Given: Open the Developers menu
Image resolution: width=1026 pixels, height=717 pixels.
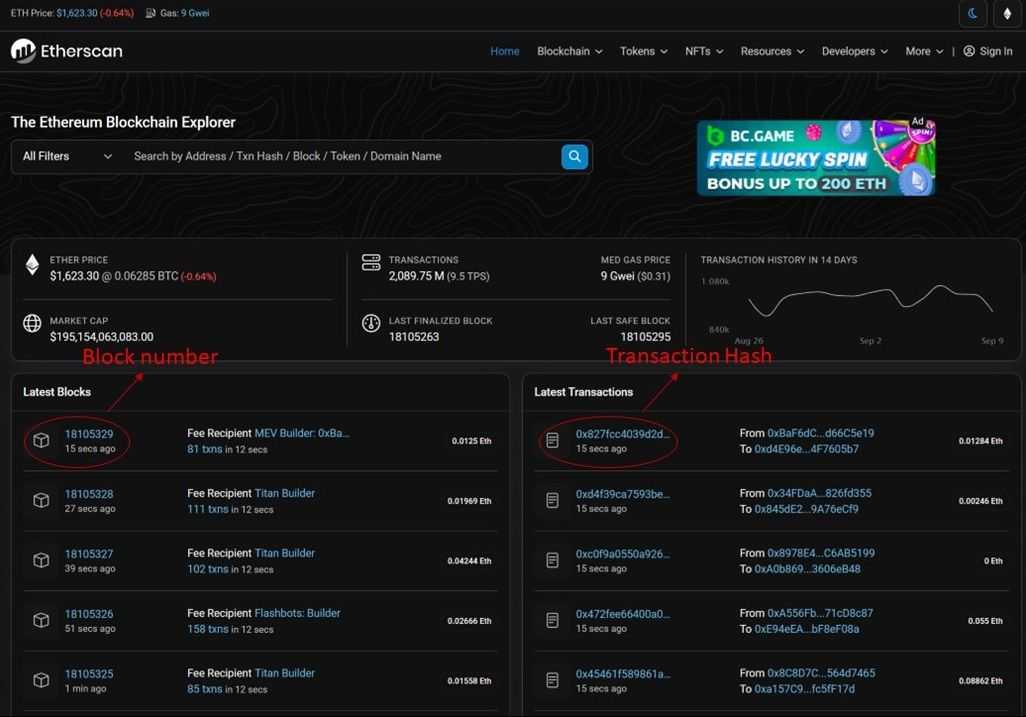Looking at the screenshot, I should 854,51.
